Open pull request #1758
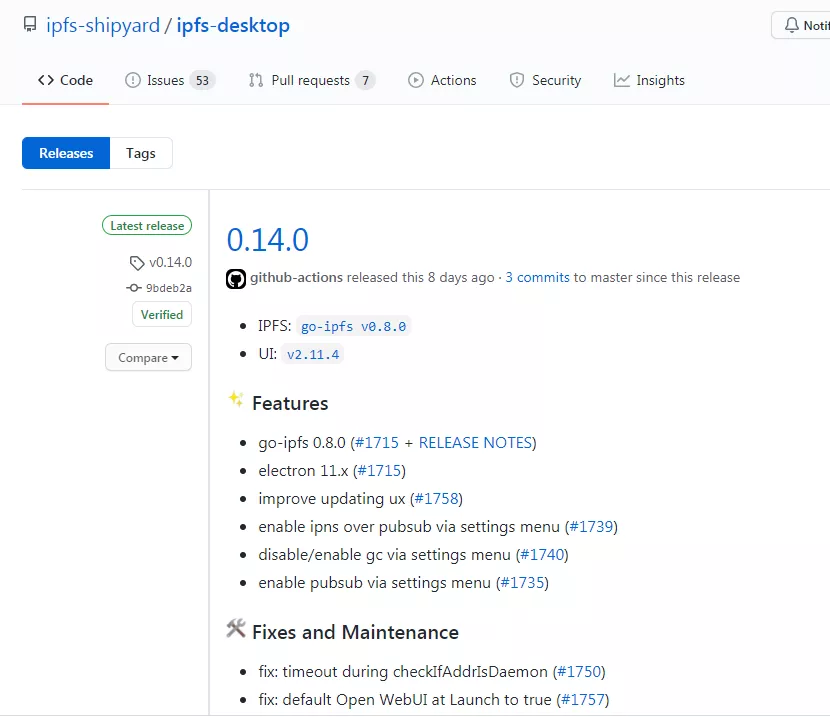This screenshot has width=830, height=717. point(436,498)
